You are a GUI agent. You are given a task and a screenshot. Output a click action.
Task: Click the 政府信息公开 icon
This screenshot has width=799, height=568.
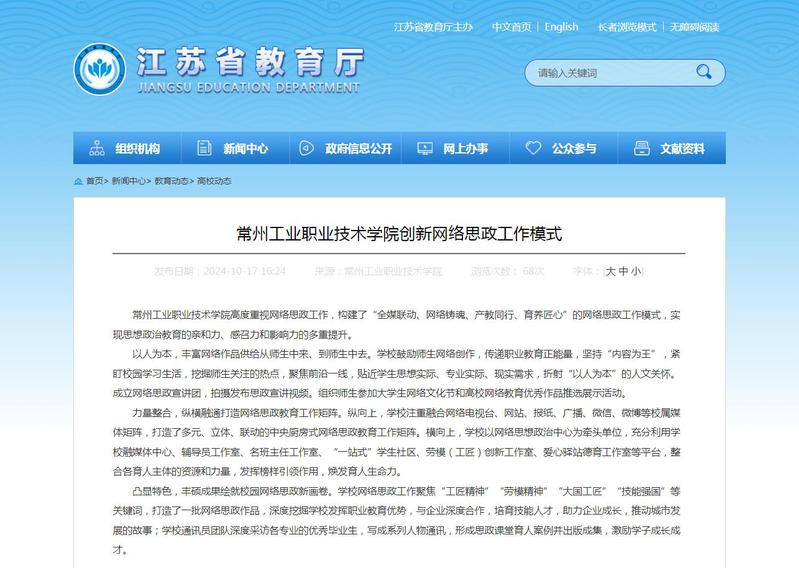[307, 149]
